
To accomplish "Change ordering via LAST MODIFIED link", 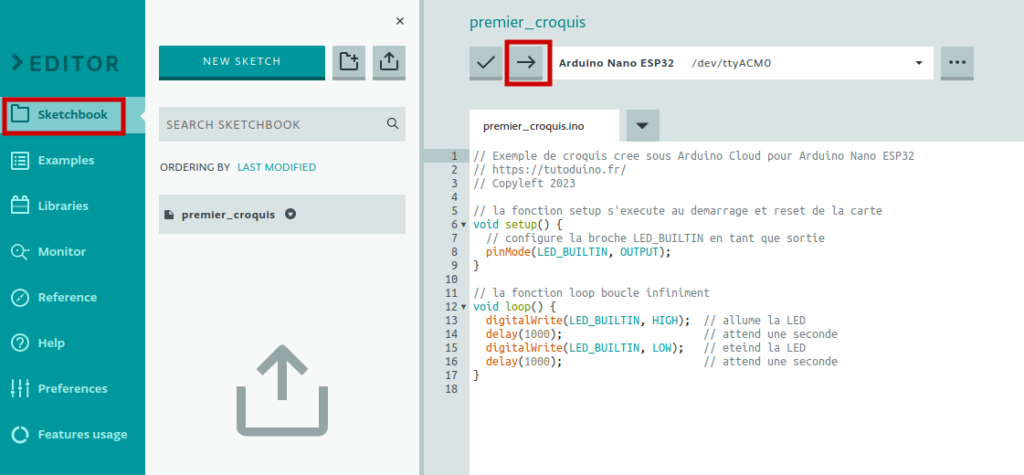I will pyautogui.click(x=276, y=167).
